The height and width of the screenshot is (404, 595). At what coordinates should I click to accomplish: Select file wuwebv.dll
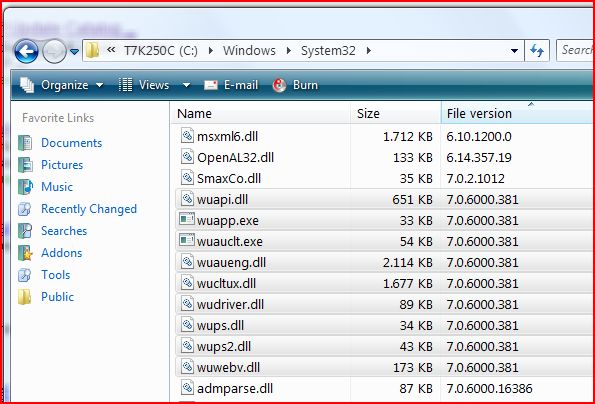coord(228,368)
